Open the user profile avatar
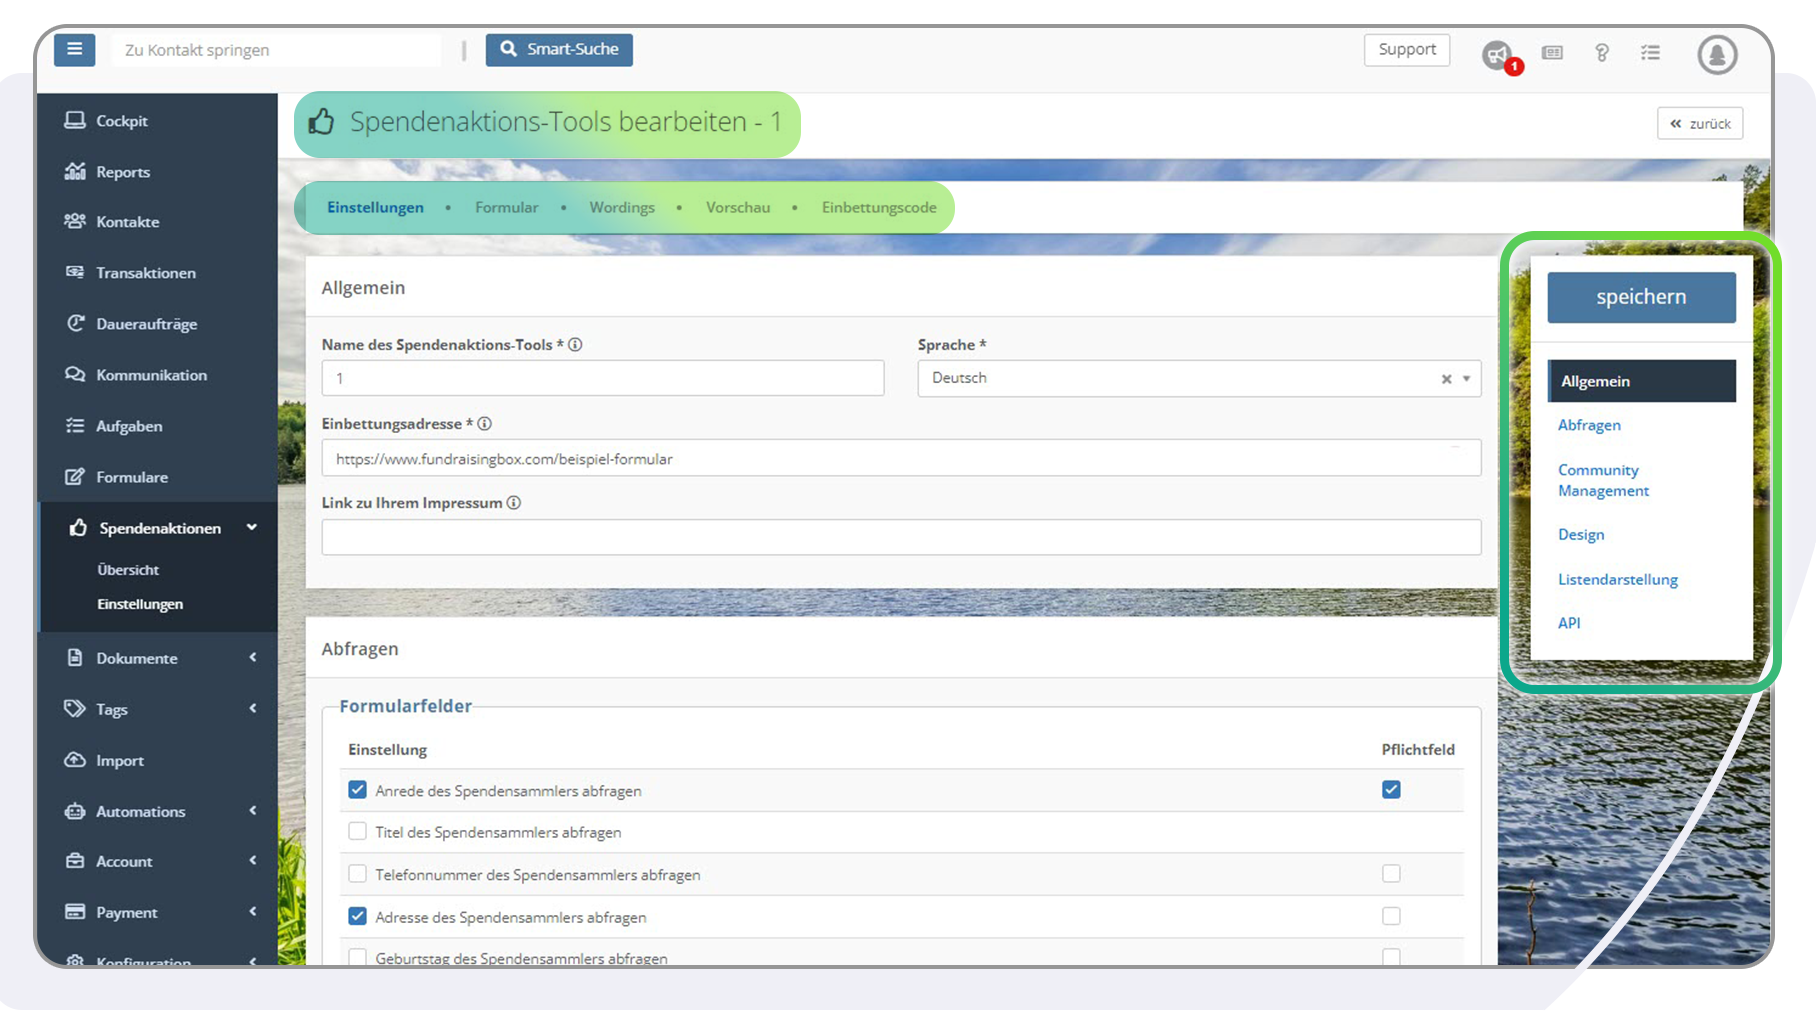 tap(1717, 54)
